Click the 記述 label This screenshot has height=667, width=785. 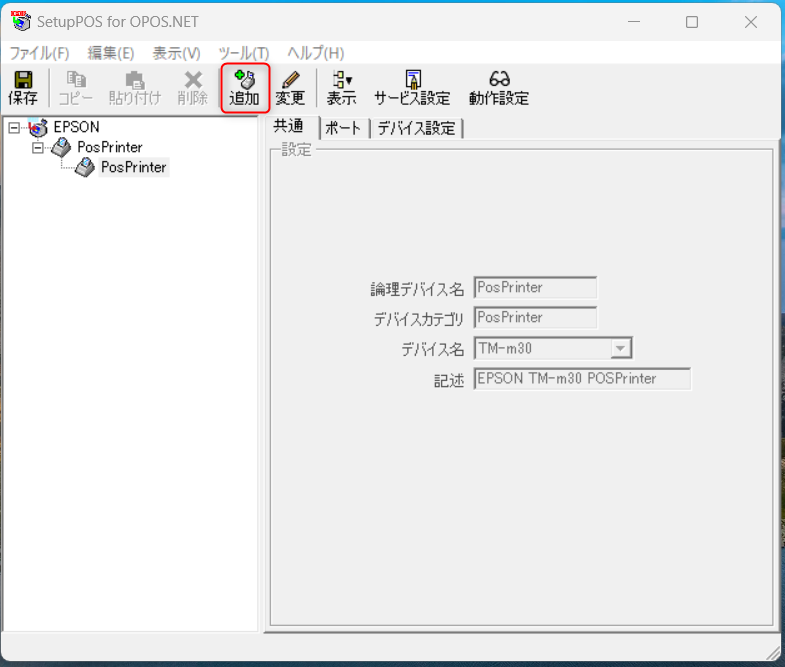pyautogui.click(x=449, y=380)
